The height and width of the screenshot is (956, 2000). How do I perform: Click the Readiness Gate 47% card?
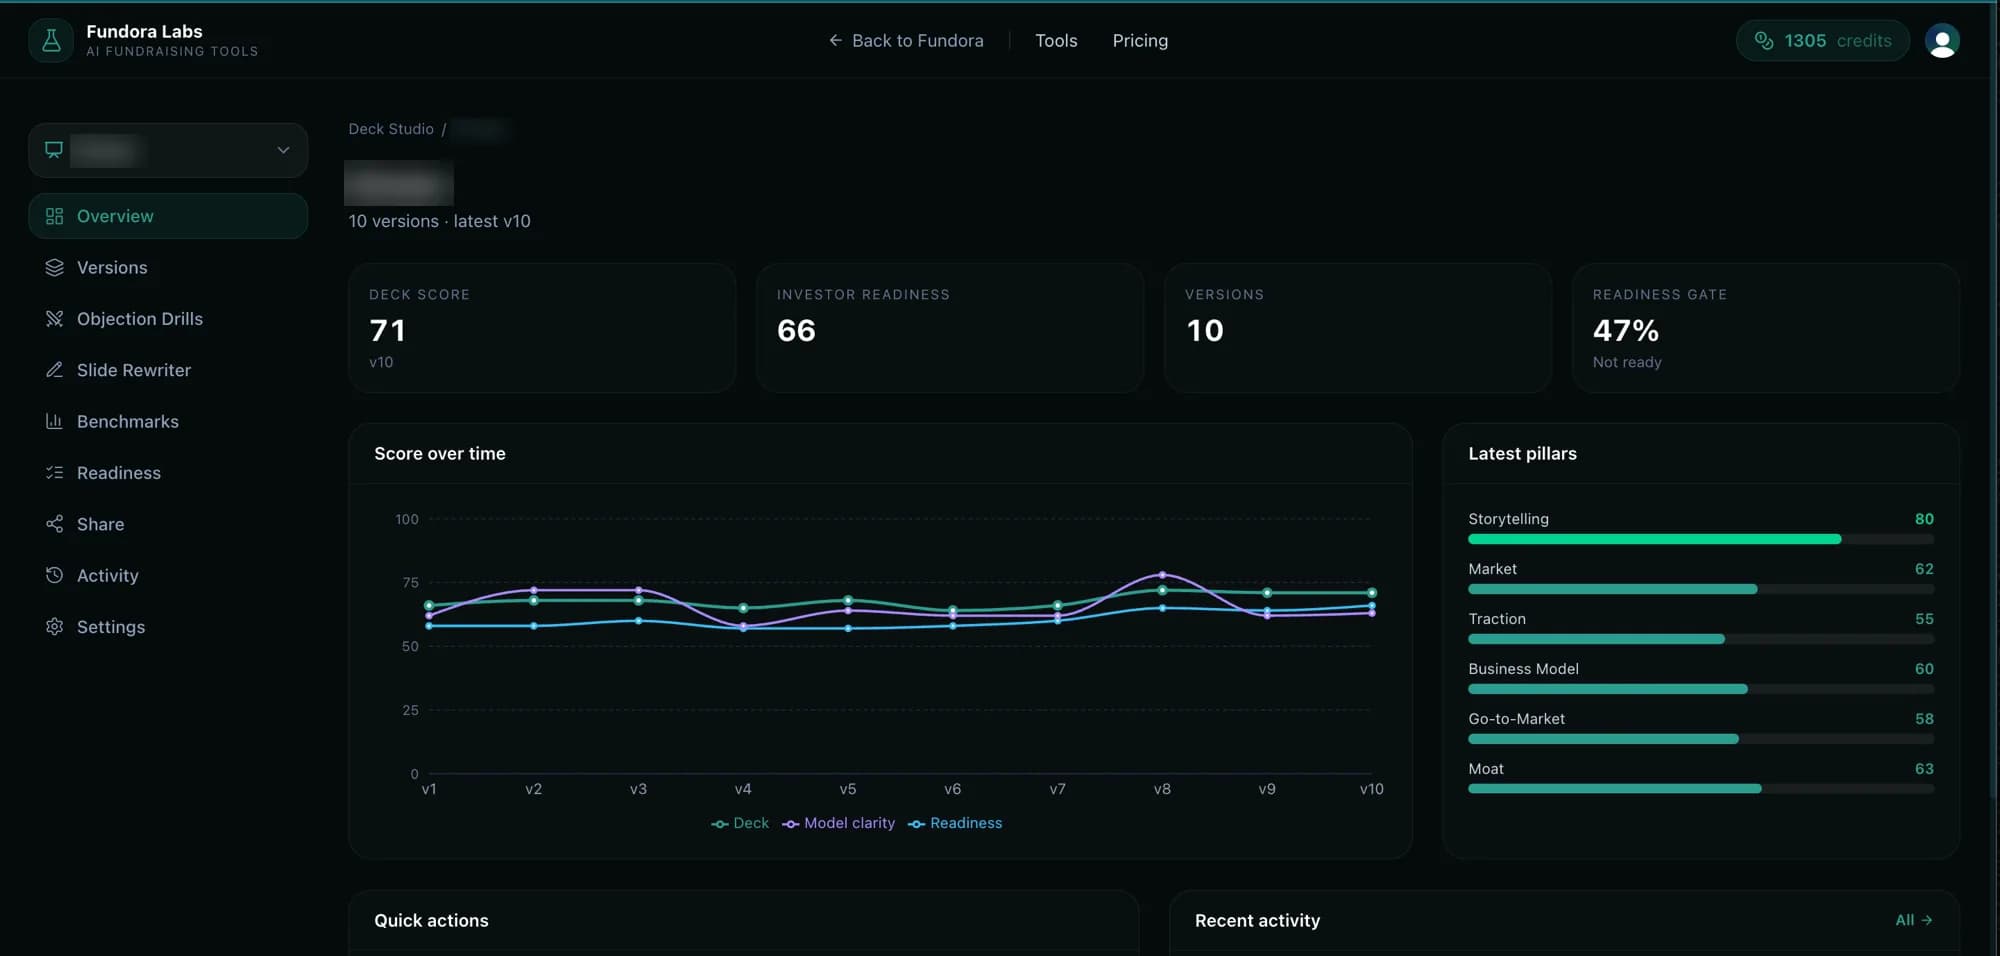(1766, 328)
